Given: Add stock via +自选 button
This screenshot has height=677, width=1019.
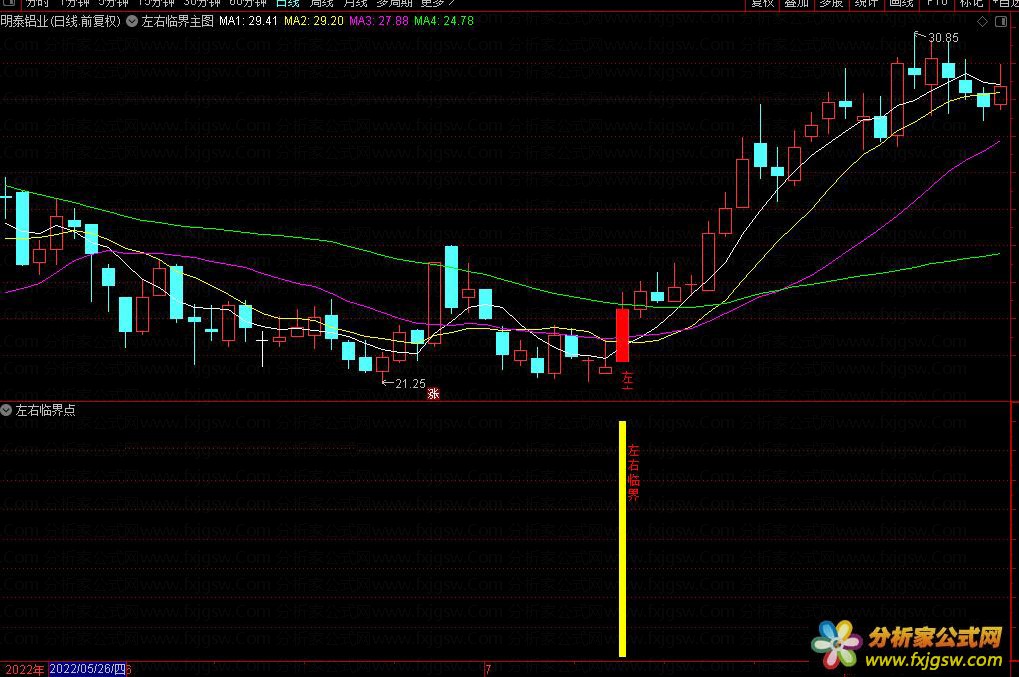Looking at the screenshot, I should 1005,3.
